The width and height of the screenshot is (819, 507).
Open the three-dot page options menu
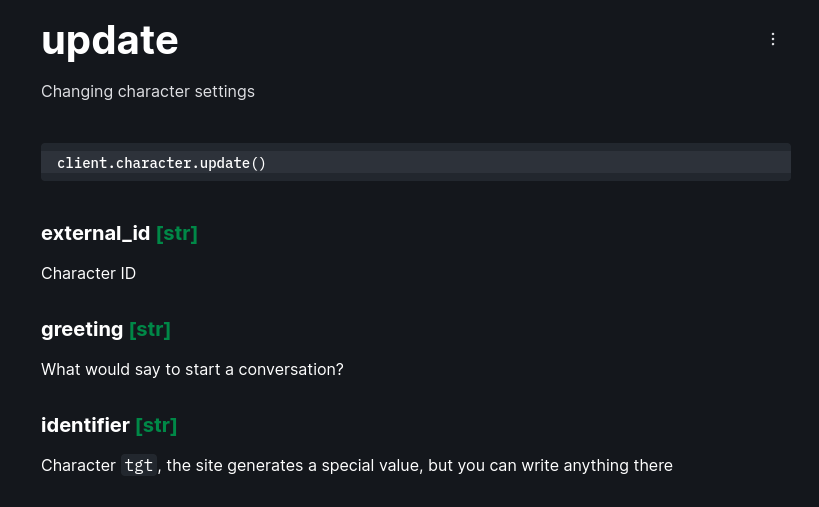click(x=772, y=39)
